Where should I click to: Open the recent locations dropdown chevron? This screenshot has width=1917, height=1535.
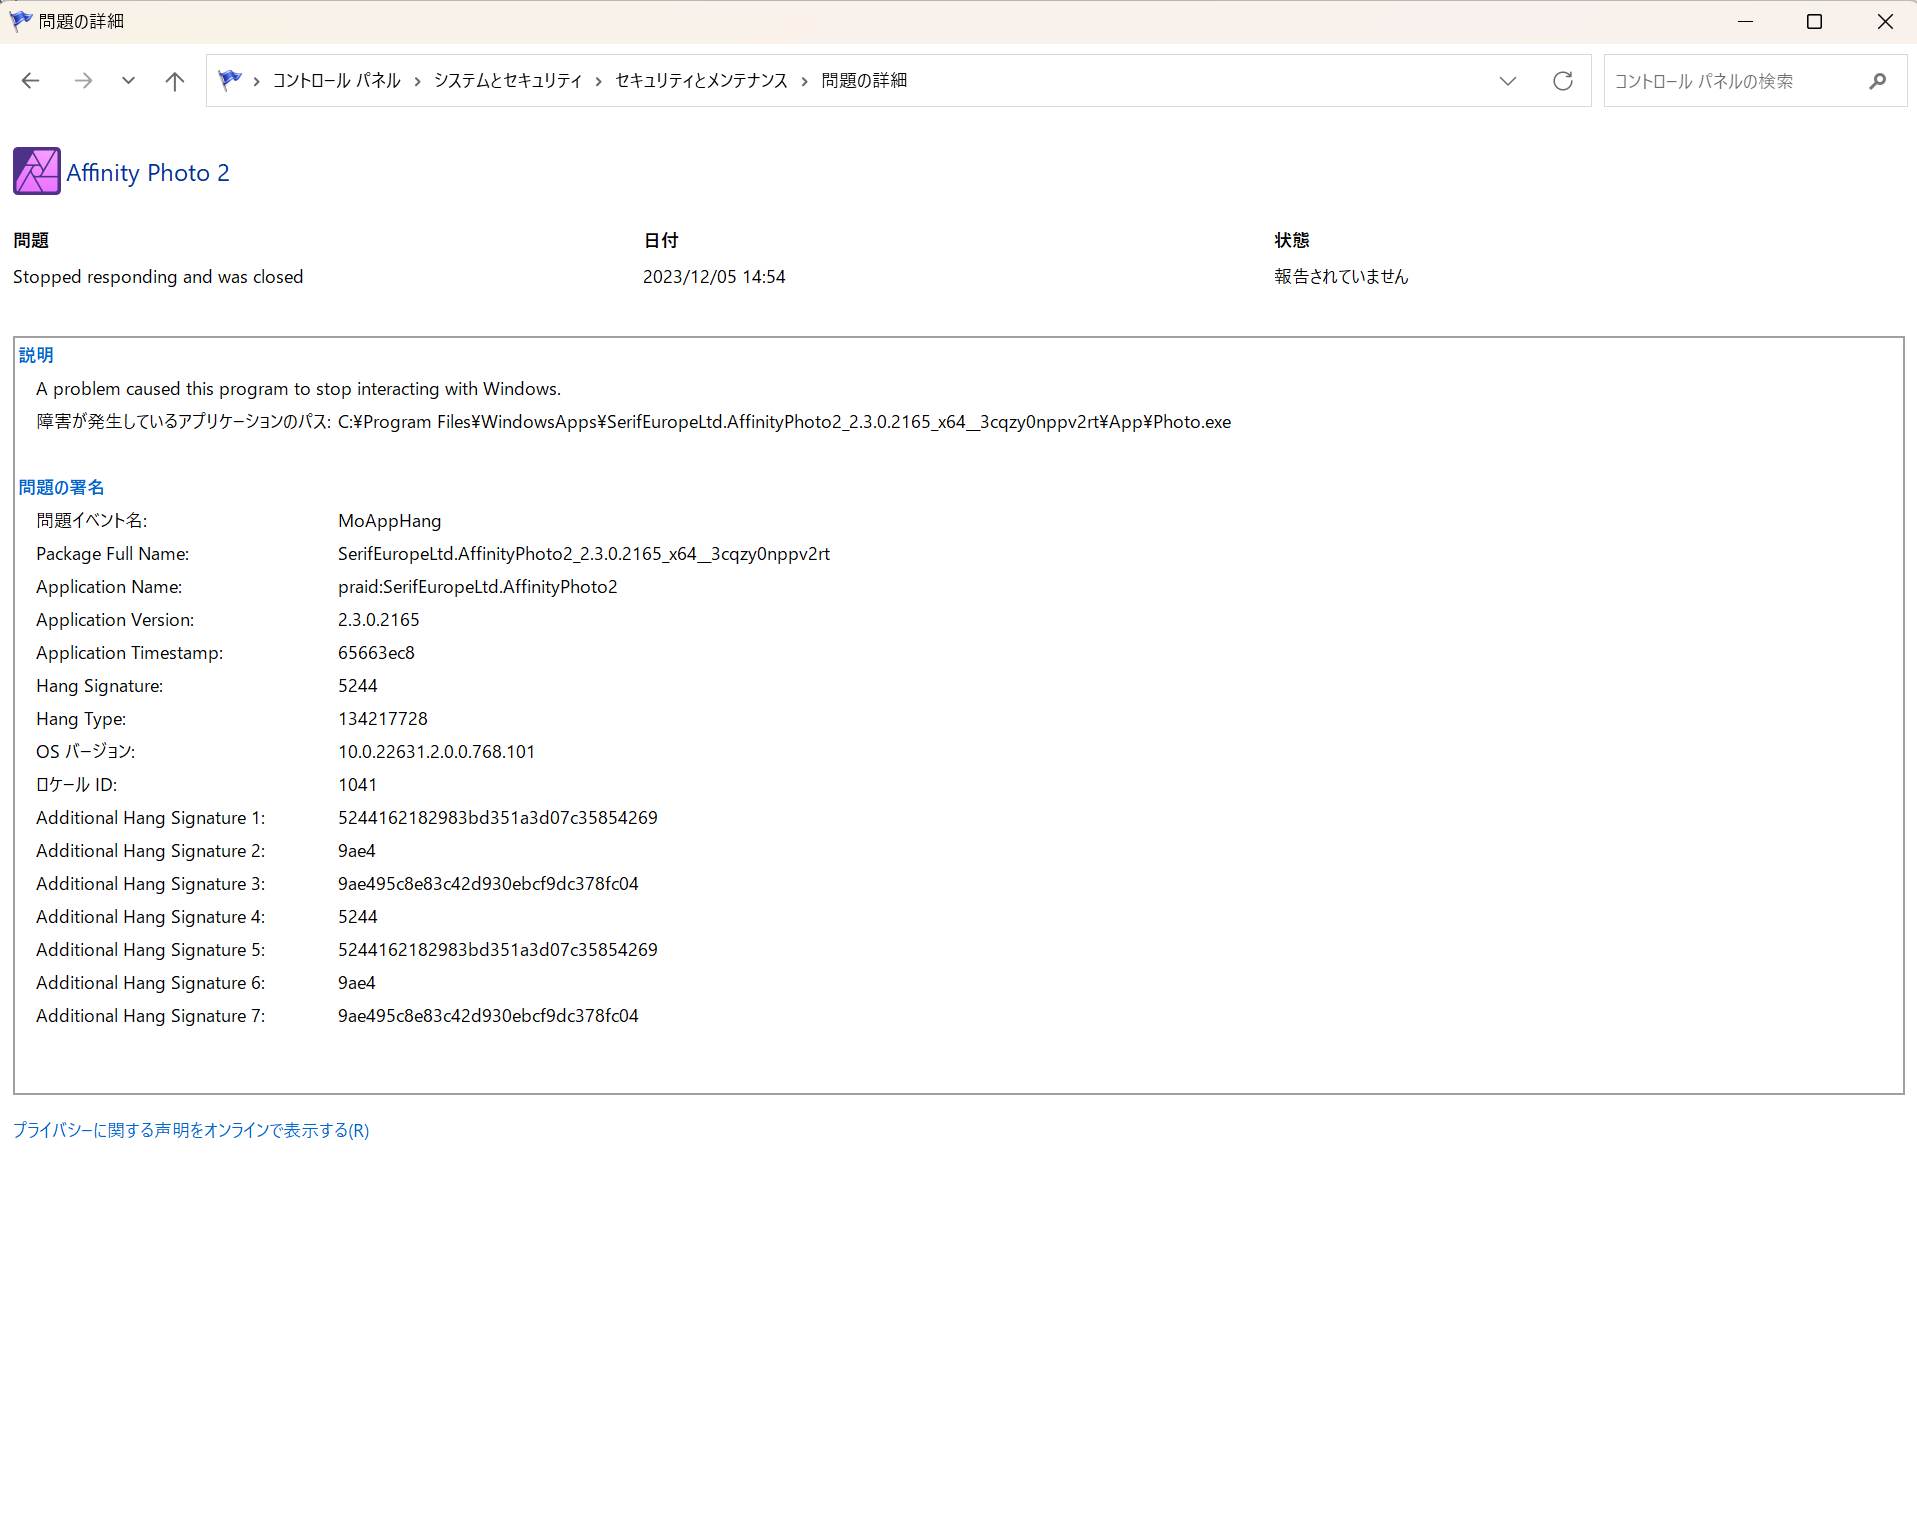(x=128, y=81)
